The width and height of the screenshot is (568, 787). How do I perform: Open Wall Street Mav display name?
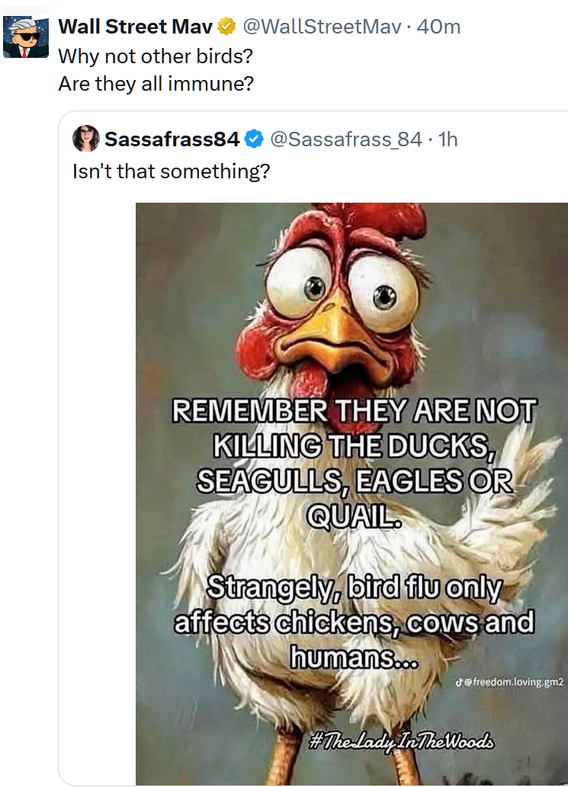[135, 27]
